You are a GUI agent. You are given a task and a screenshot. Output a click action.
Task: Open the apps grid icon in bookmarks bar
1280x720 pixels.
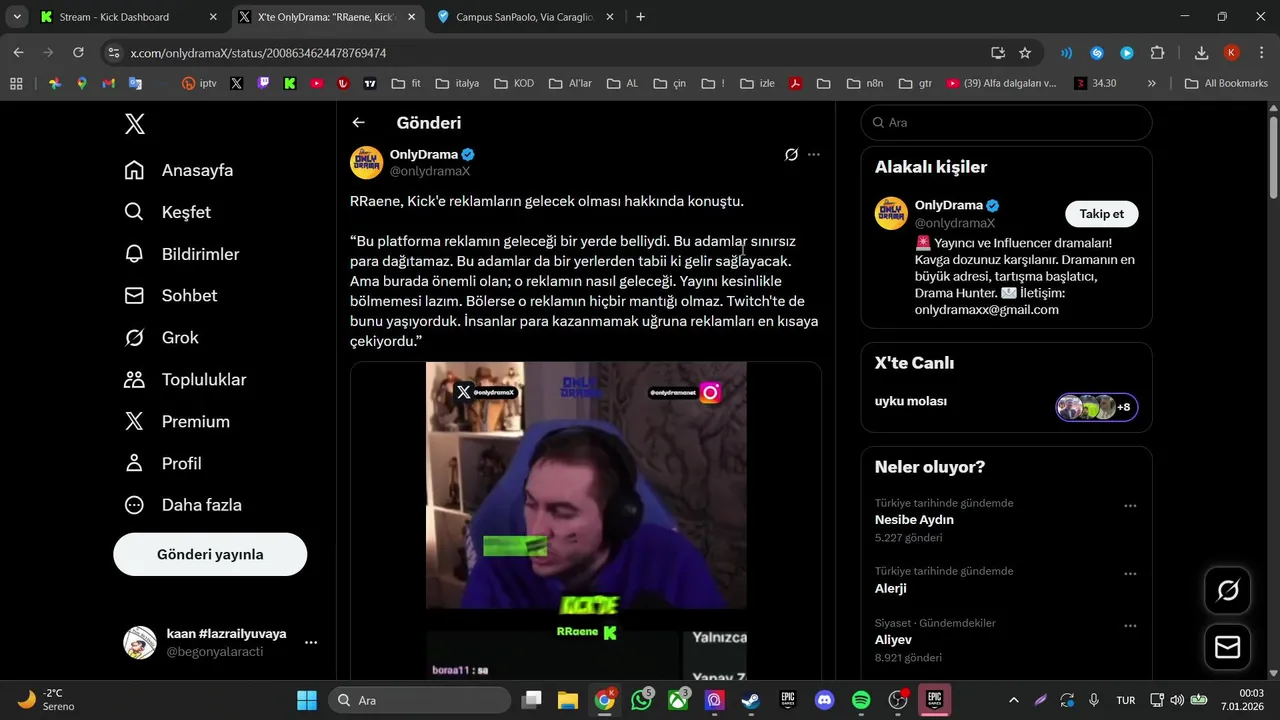16,84
